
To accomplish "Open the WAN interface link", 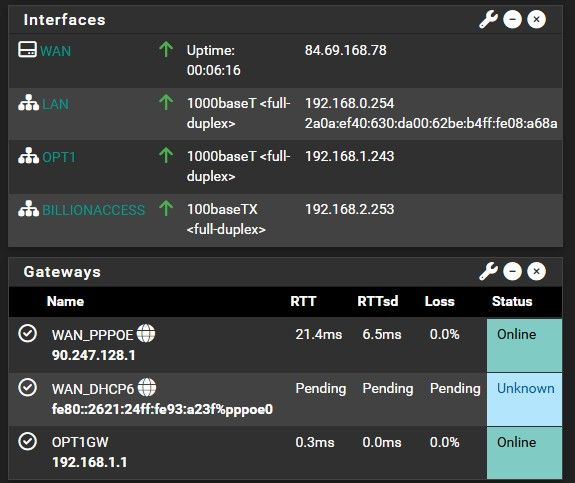I will tap(56, 51).
